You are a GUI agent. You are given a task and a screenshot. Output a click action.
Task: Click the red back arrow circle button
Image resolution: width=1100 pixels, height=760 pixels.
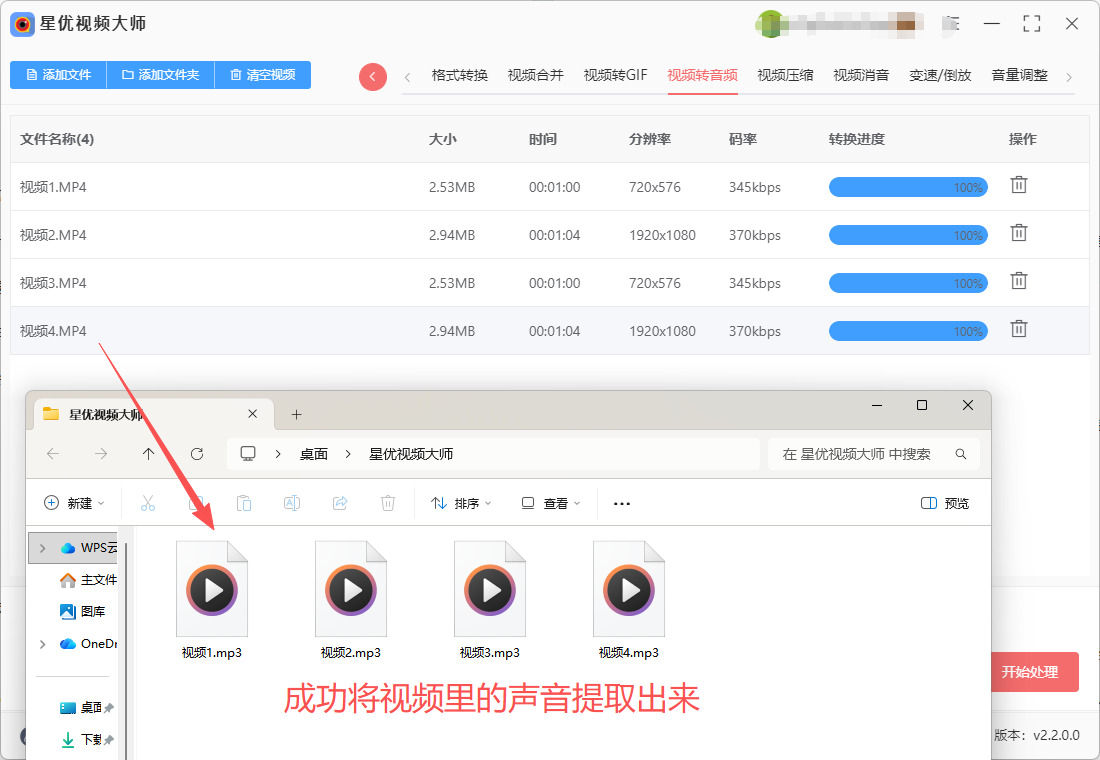[373, 76]
